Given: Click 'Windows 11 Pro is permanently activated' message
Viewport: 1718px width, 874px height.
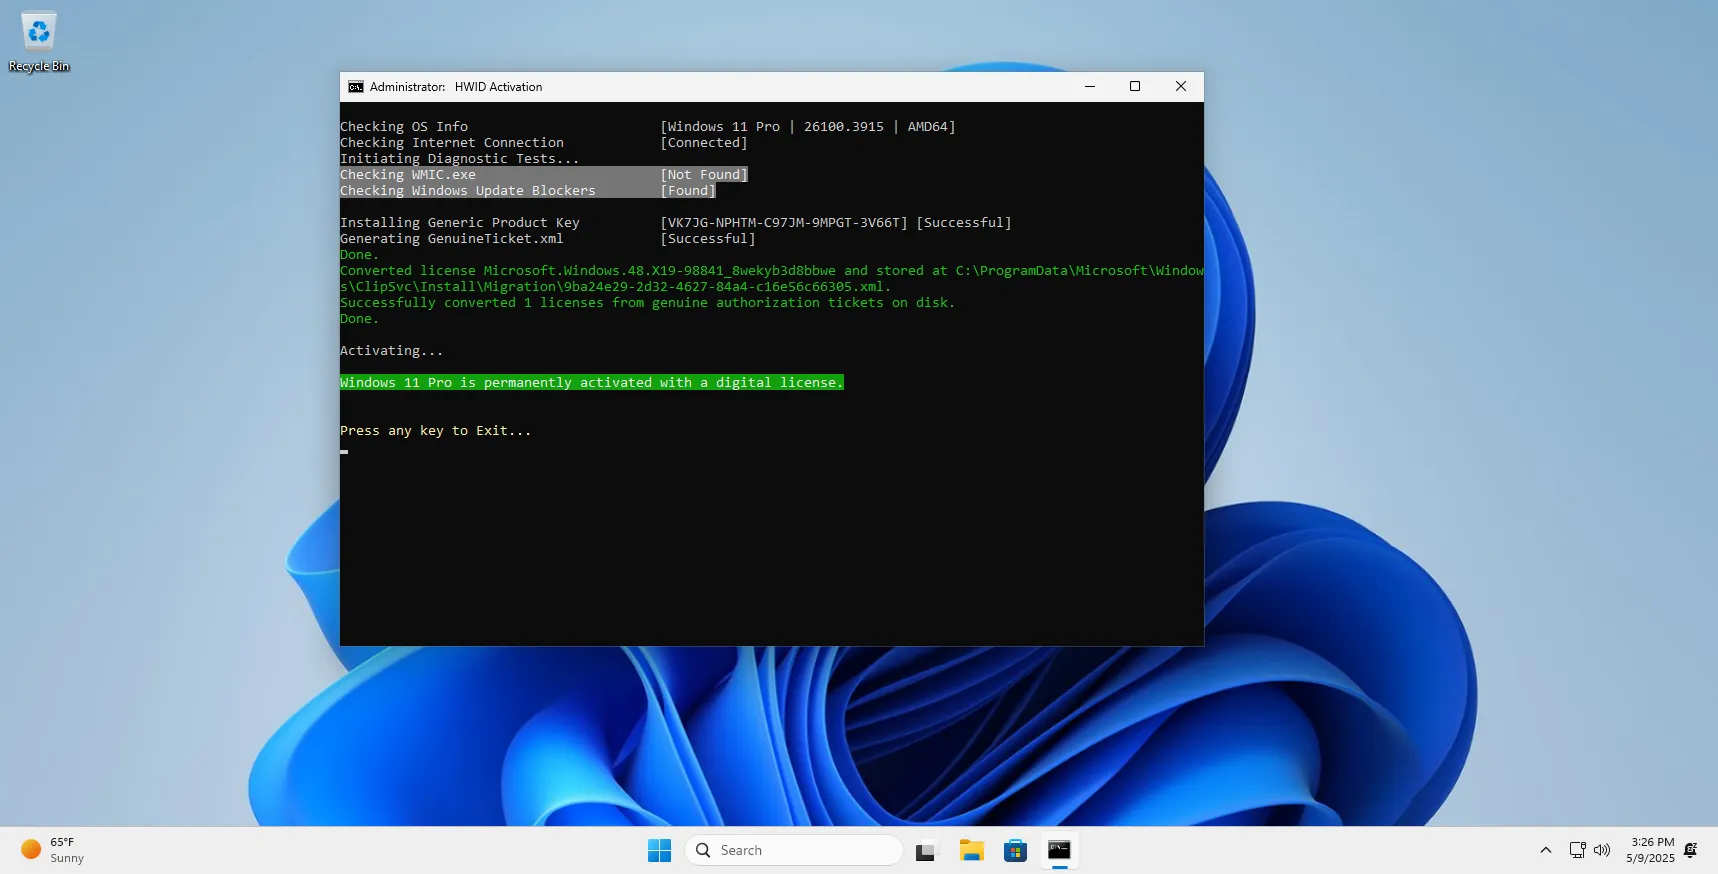Looking at the screenshot, I should [x=592, y=383].
